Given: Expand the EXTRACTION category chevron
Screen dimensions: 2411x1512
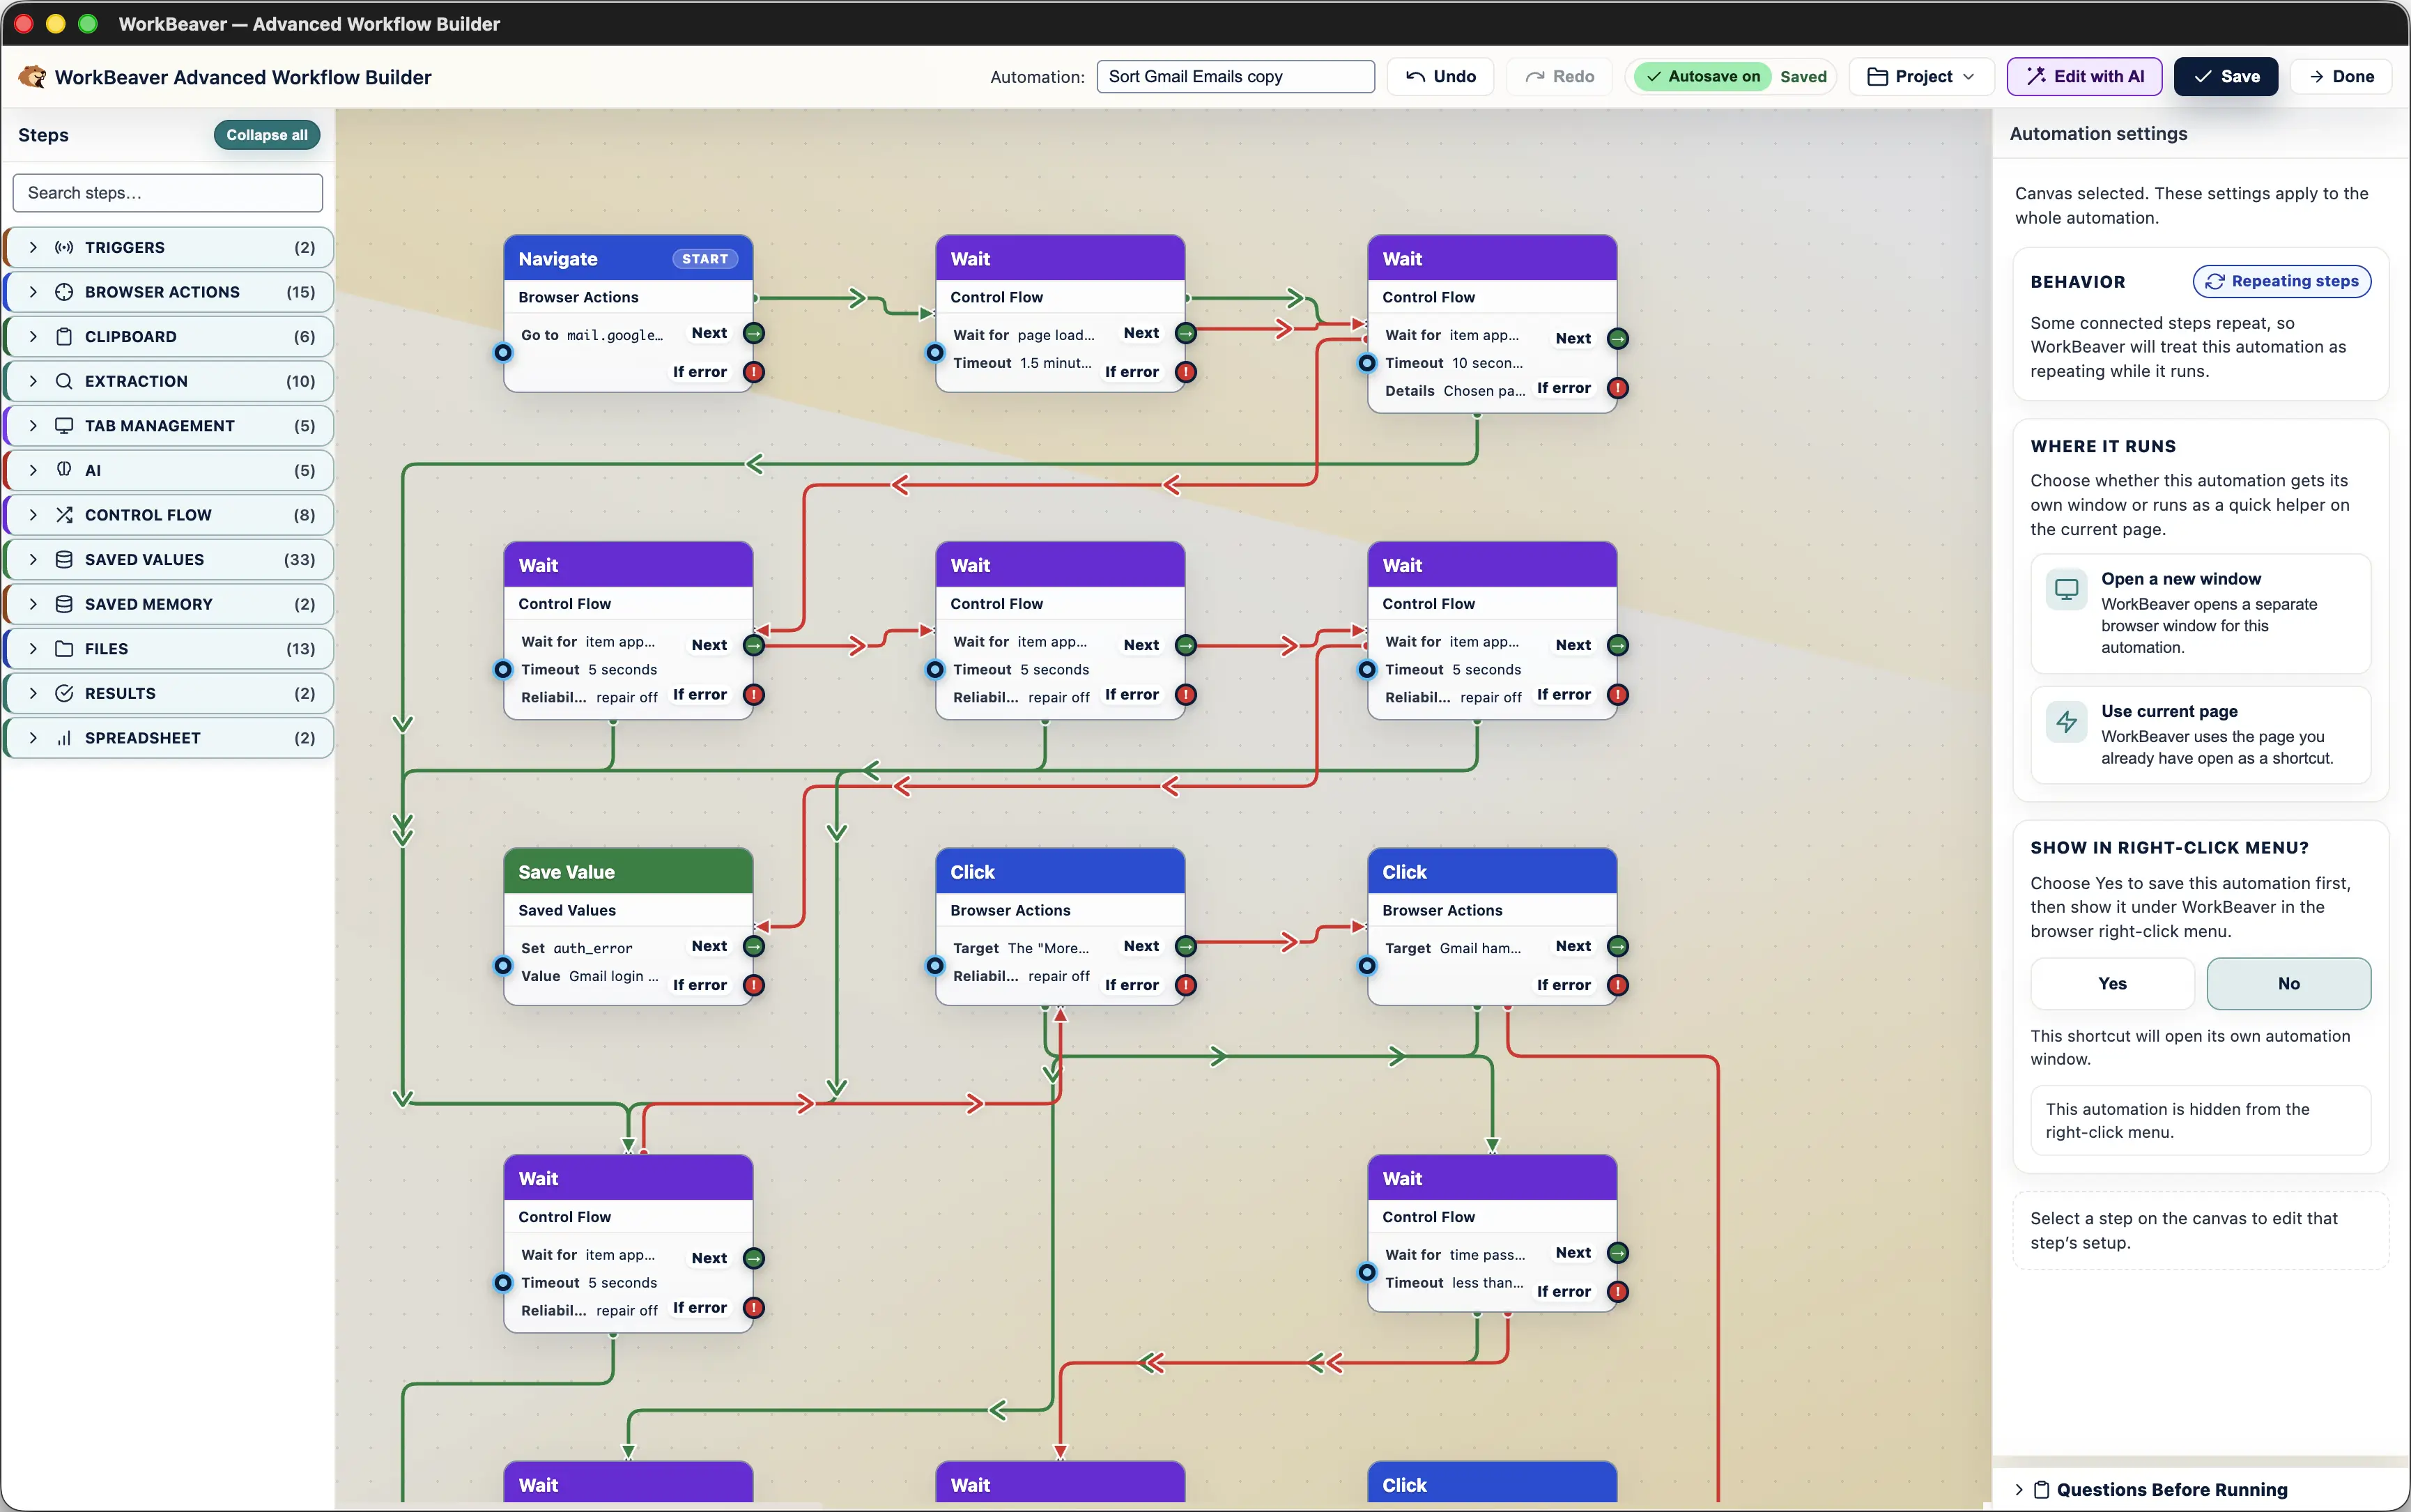Looking at the screenshot, I should pyautogui.click(x=33, y=381).
